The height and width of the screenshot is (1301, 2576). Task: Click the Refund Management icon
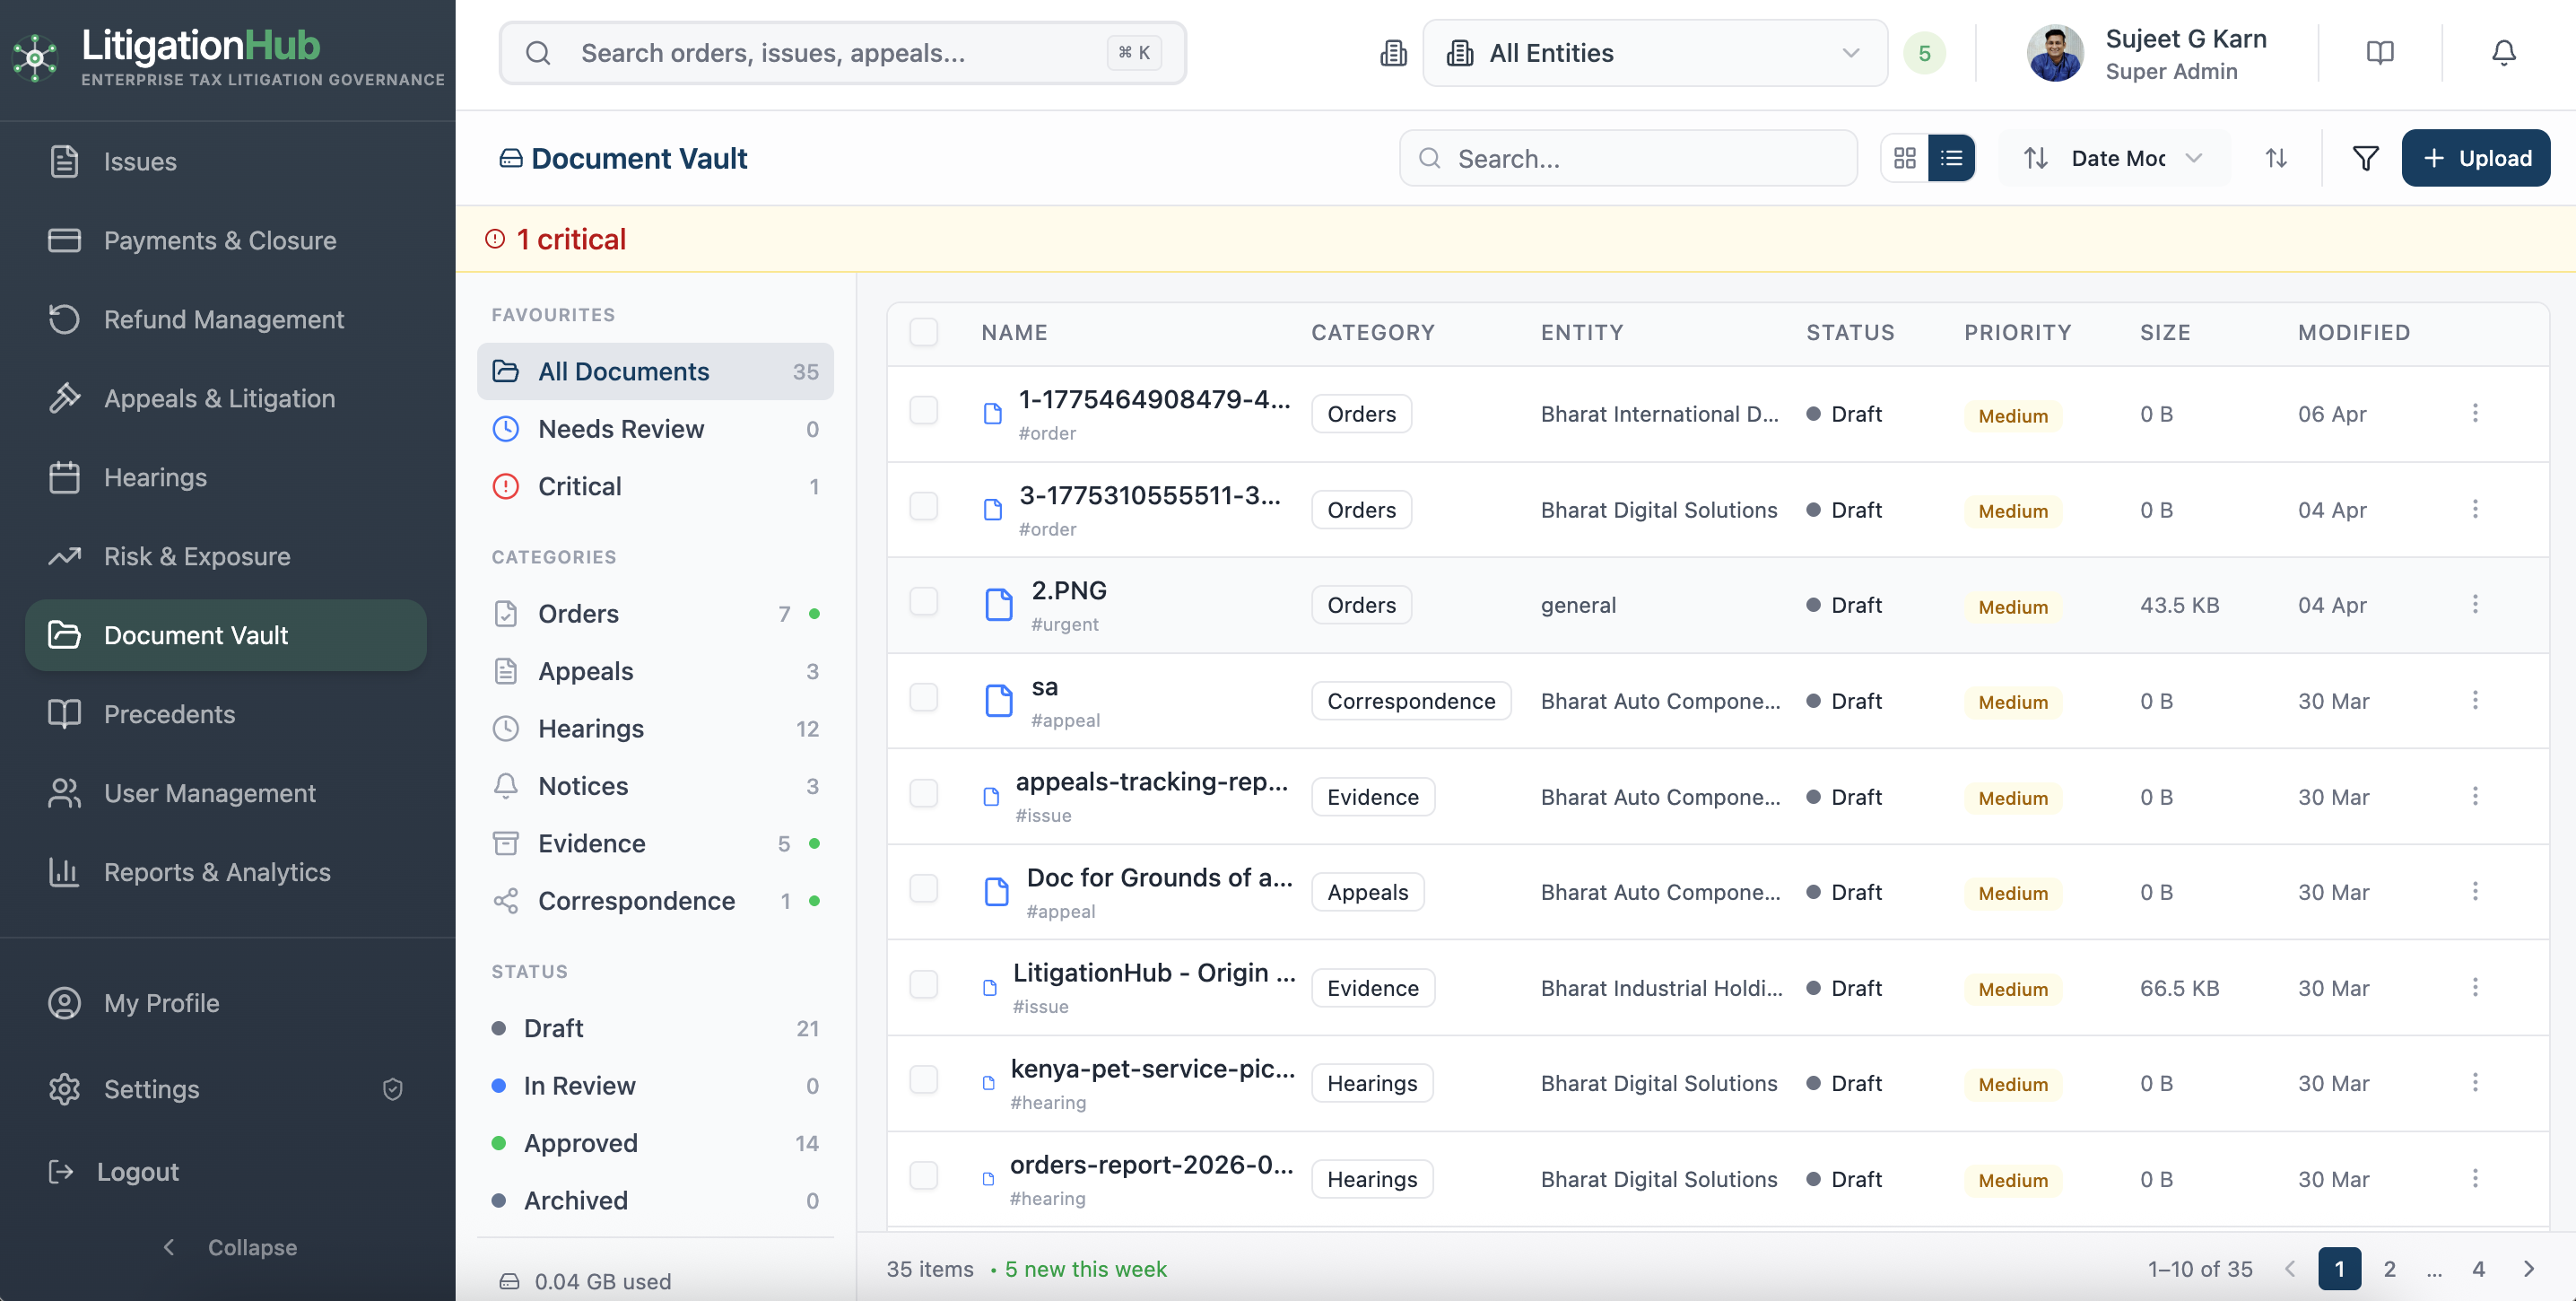tap(65, 320)
